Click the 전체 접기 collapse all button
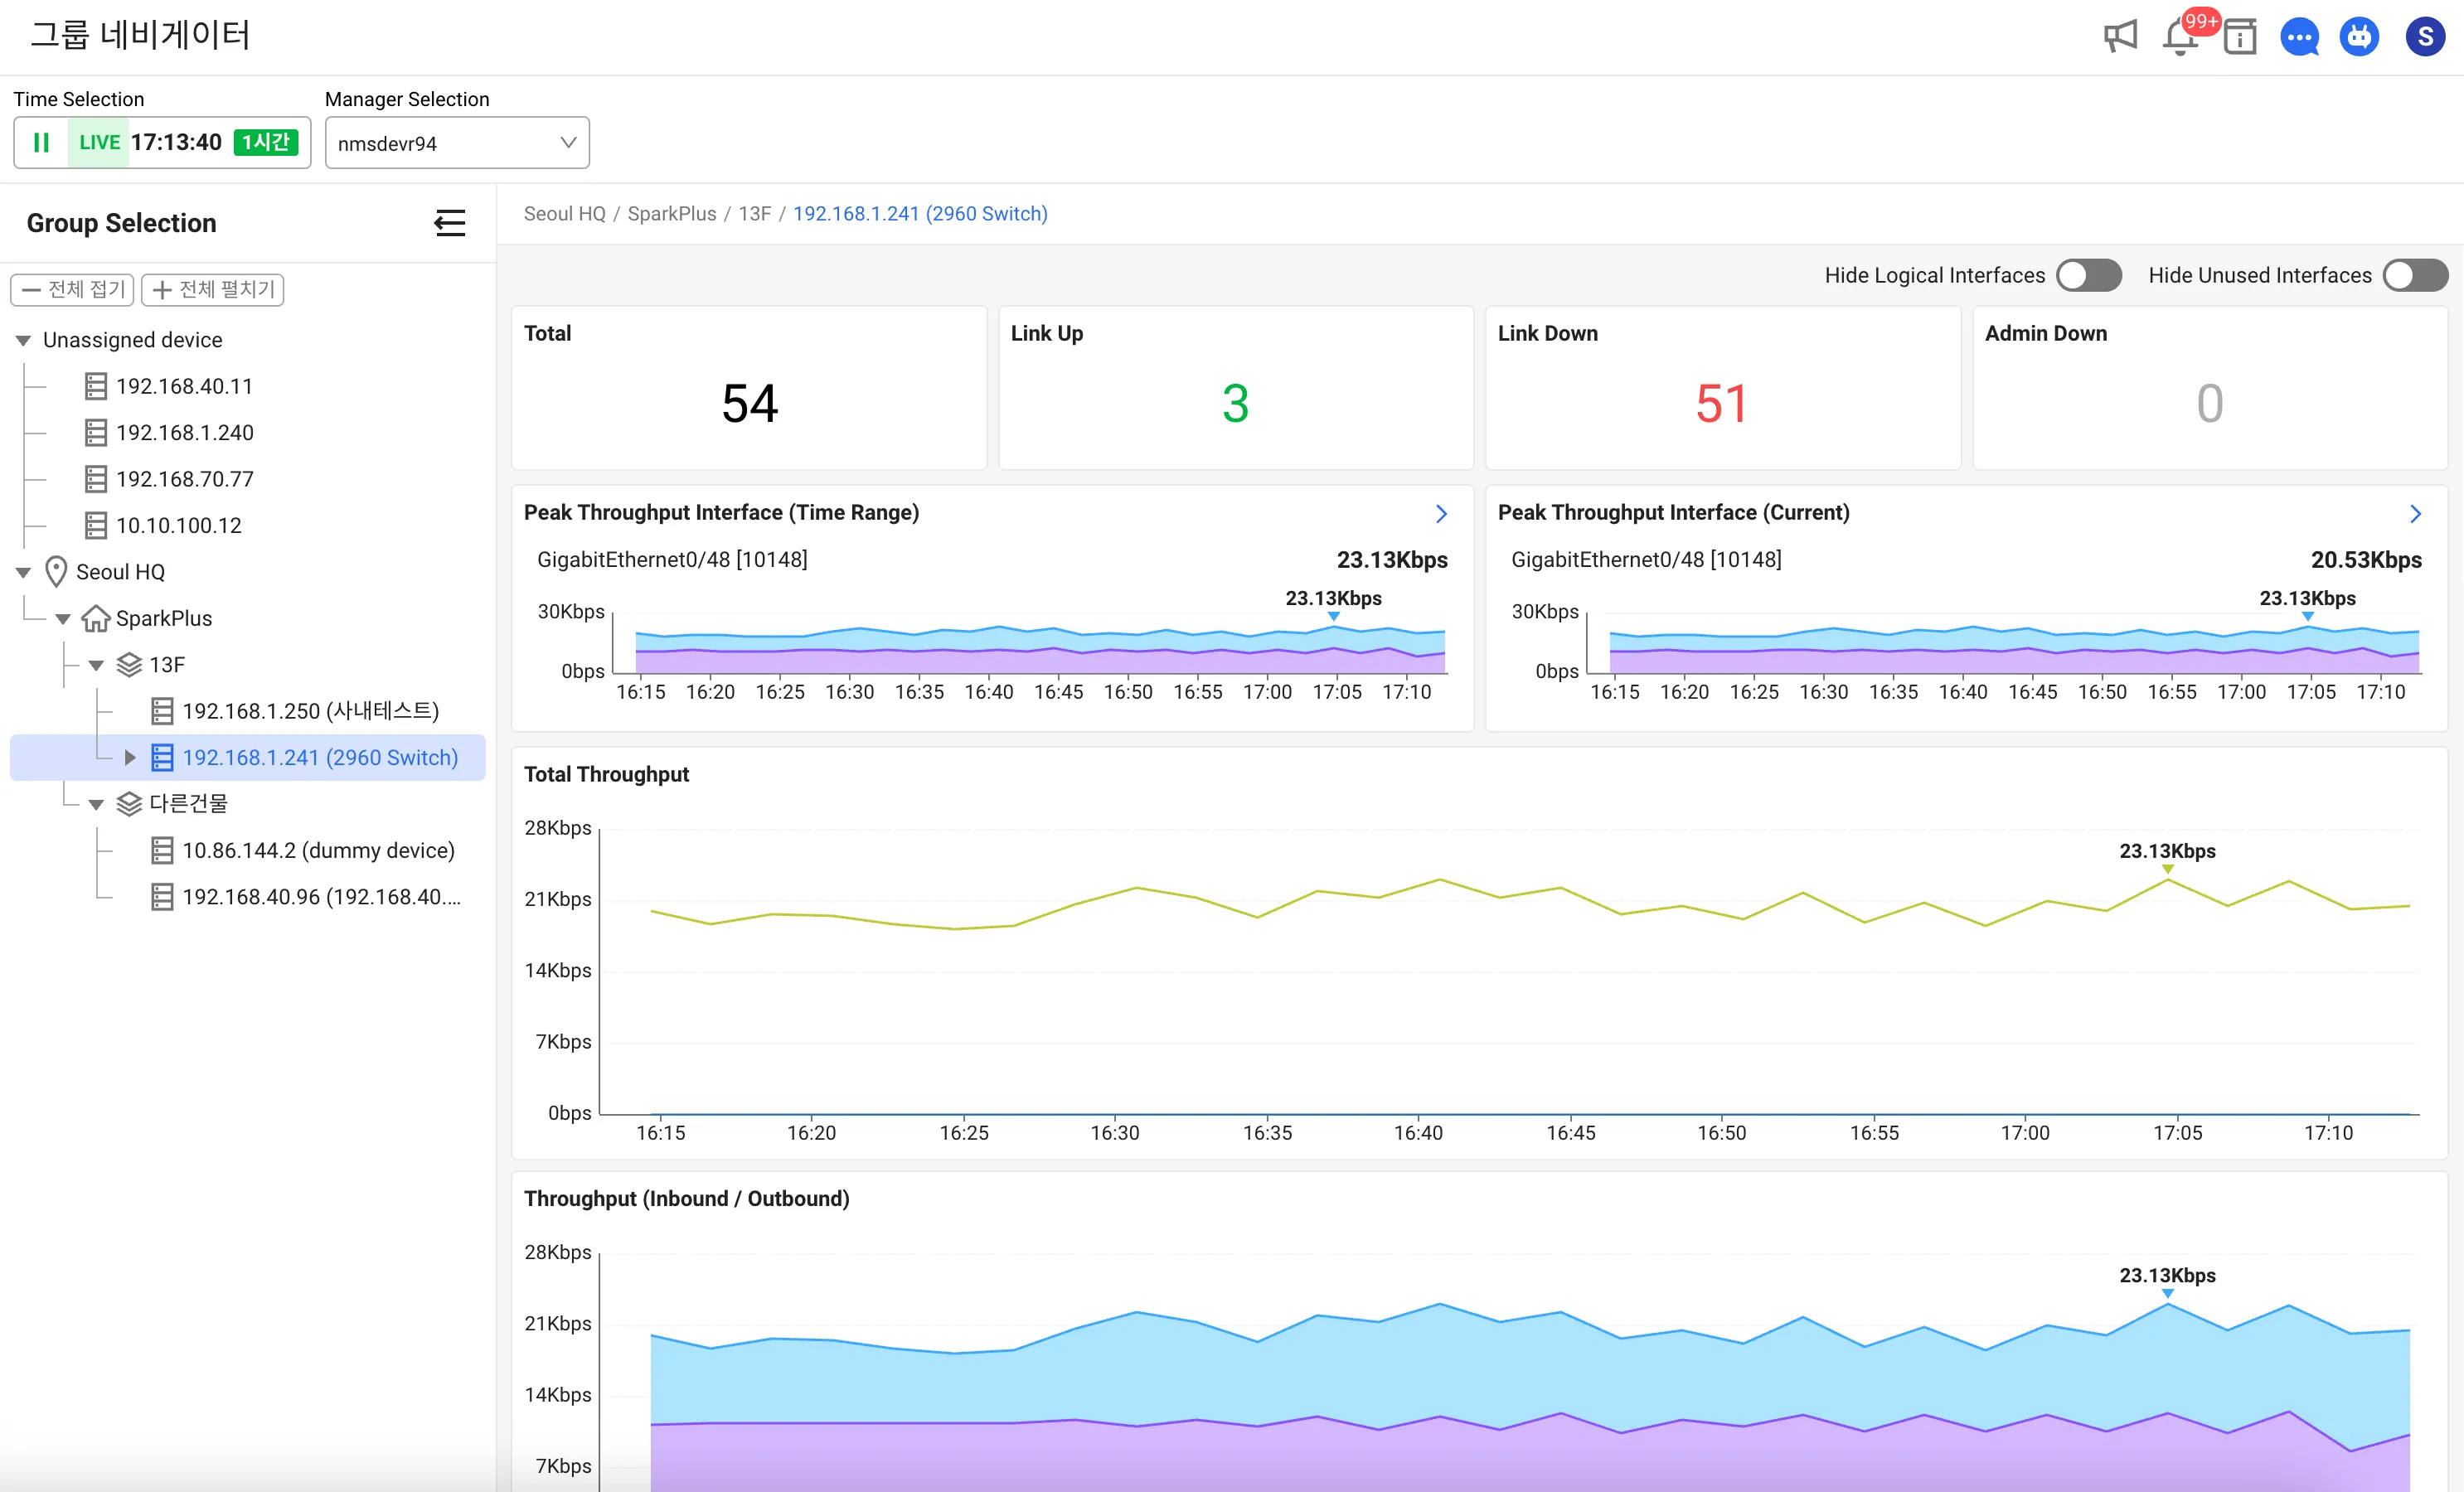 coord(72,290)
